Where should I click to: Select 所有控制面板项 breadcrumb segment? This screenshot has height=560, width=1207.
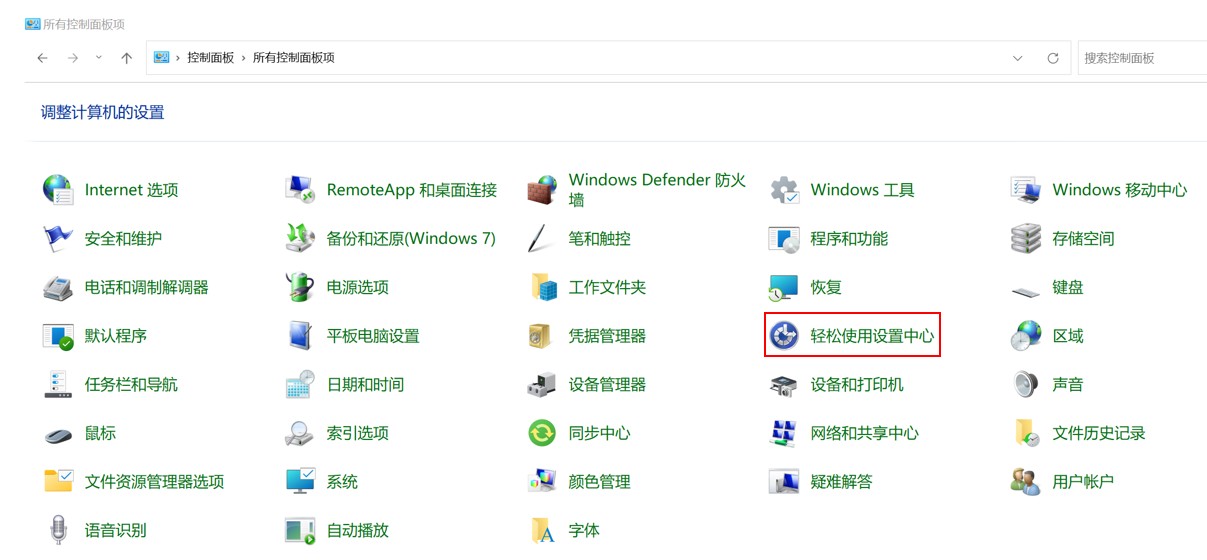click(x=293, y=58)
